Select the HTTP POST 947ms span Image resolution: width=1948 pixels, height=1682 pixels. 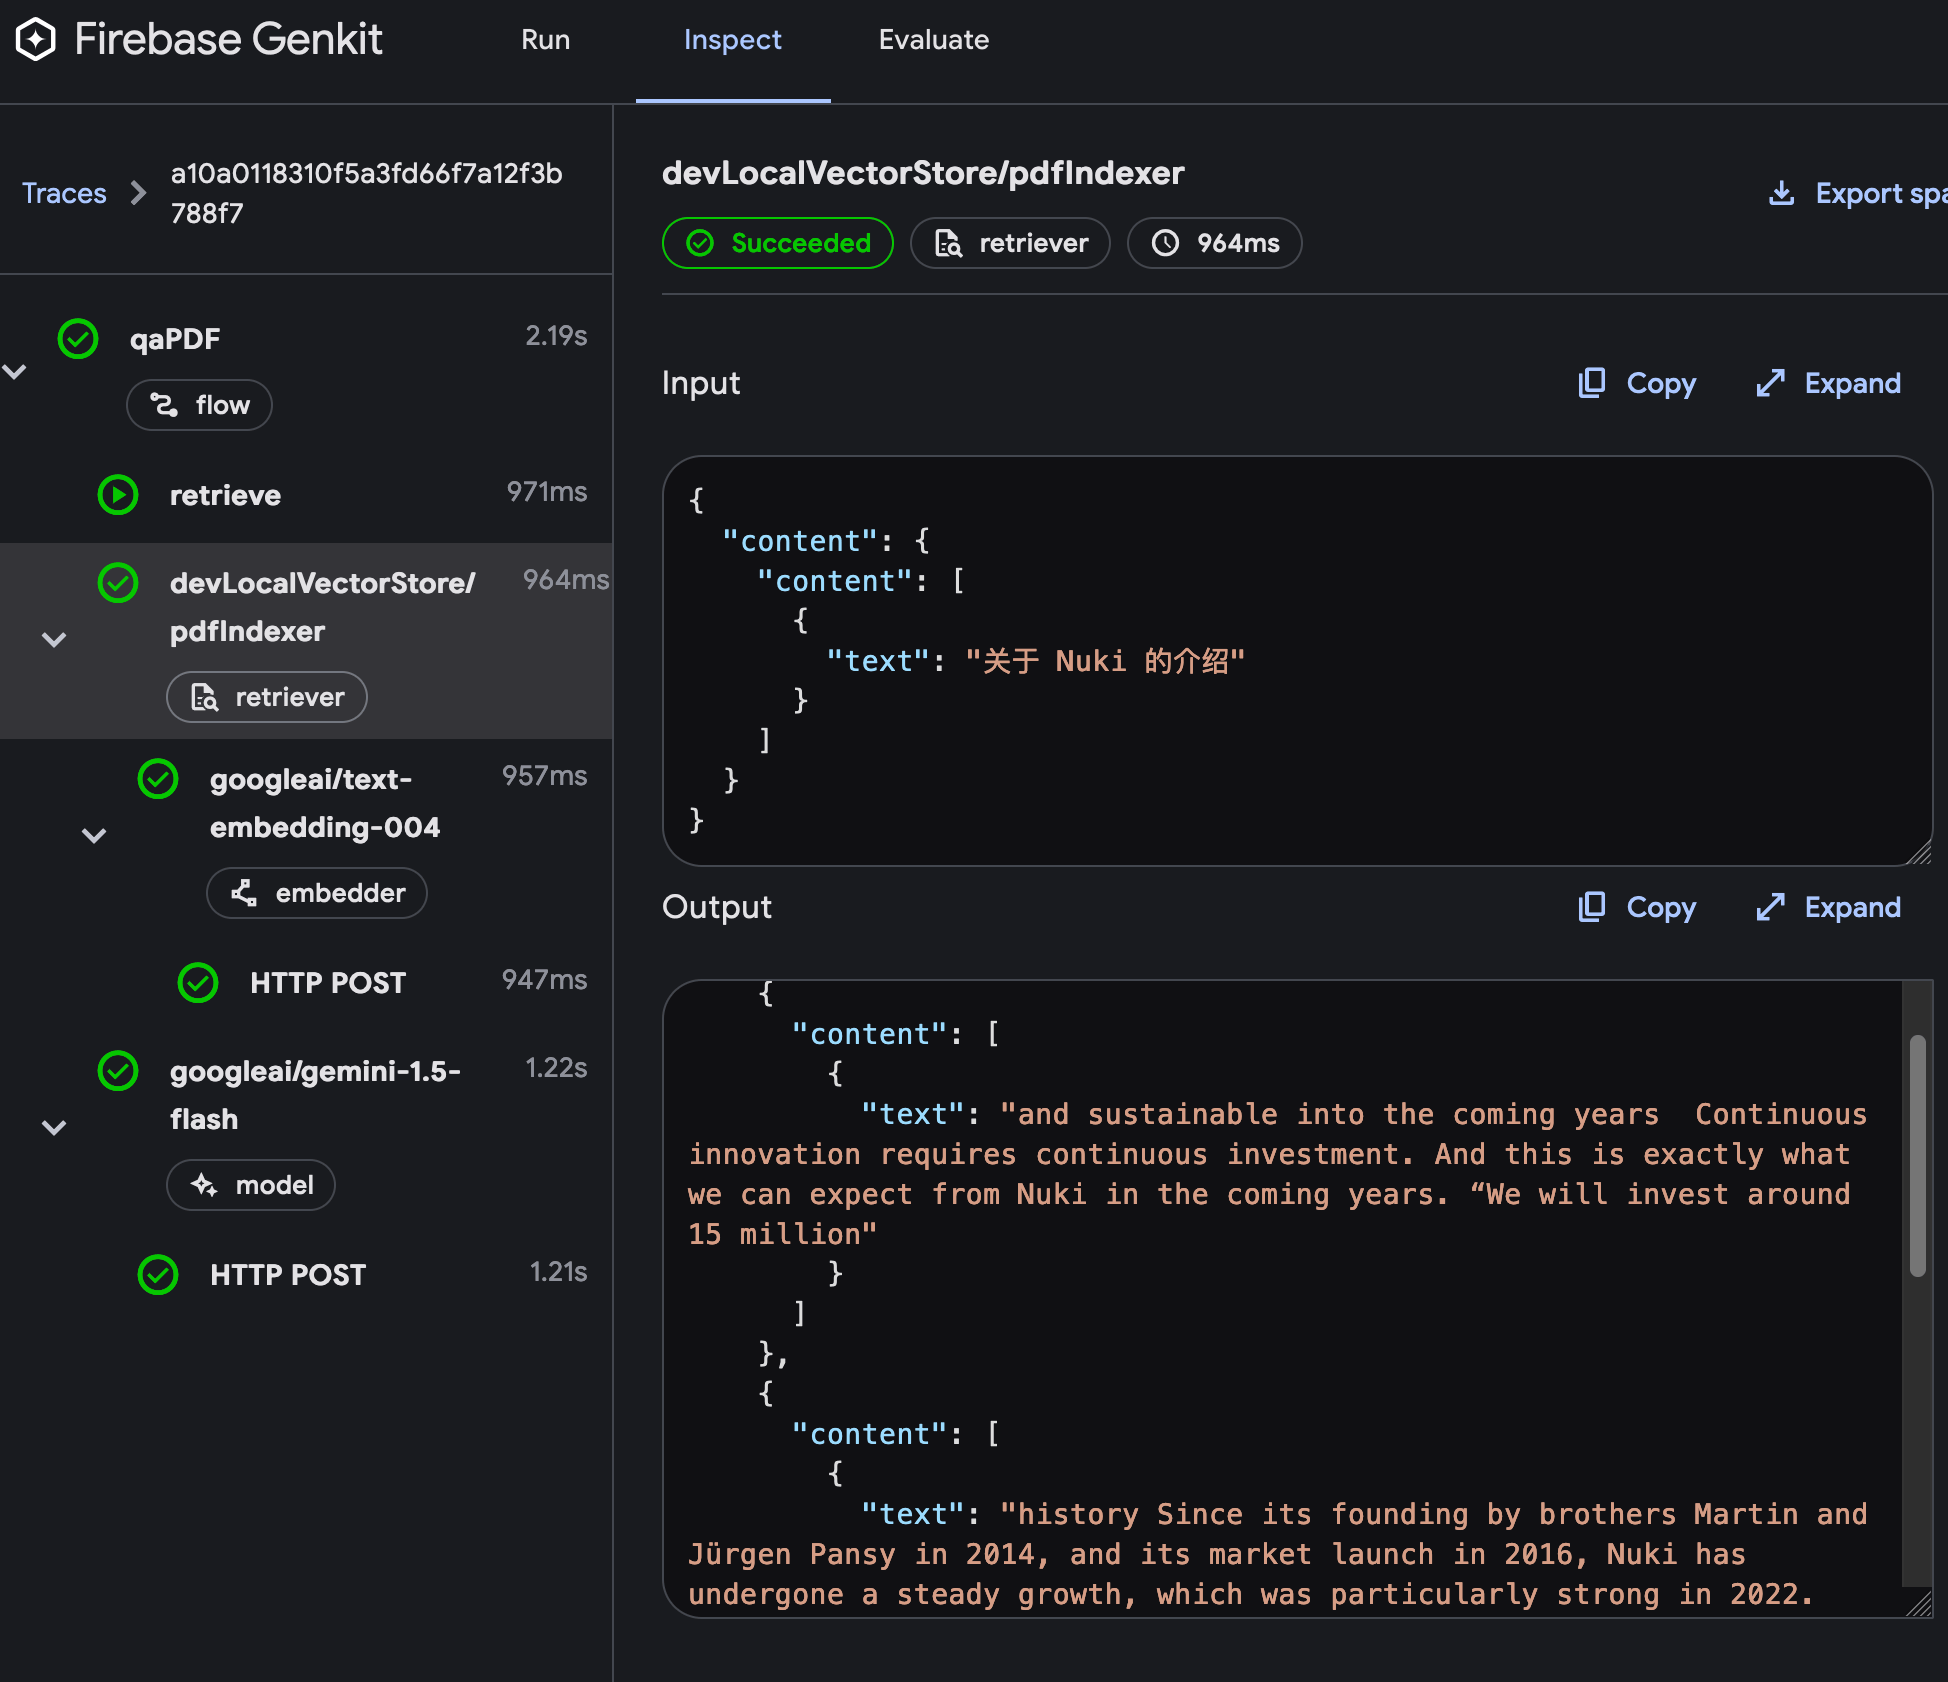[328, 983]
